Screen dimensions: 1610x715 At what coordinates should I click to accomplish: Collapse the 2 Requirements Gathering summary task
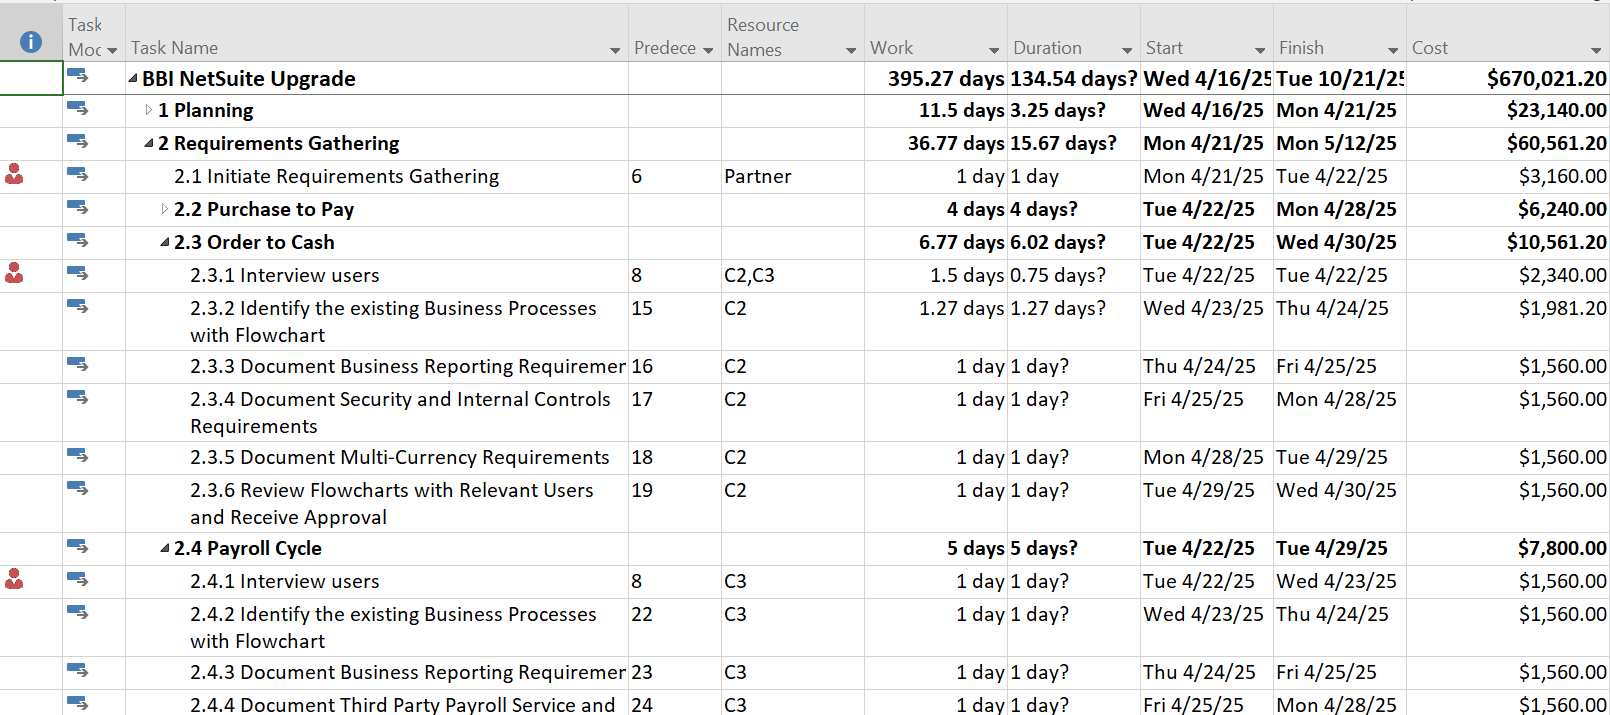coord(149,143)
